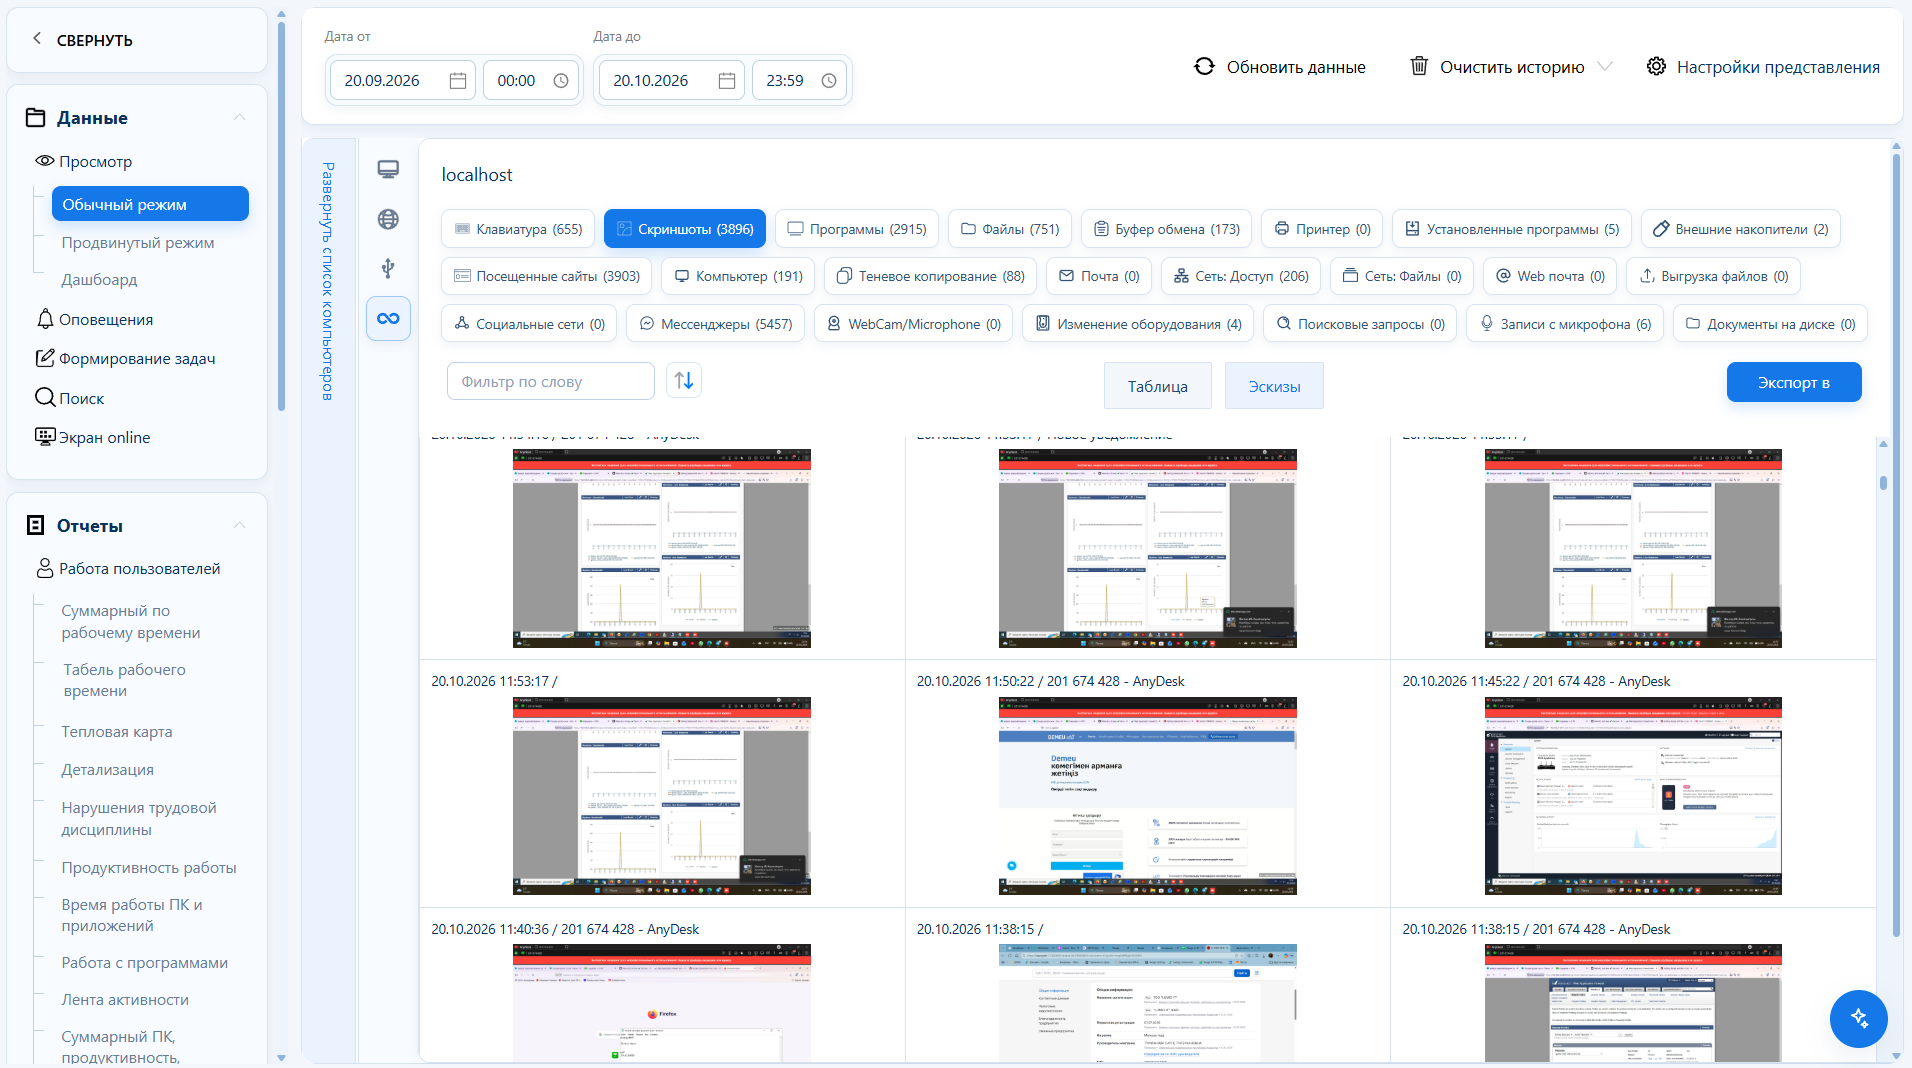Open screenshot thumbnail dated 20.10.2026 11:45:22
Screen dimensions: 1912x1068
[1633, 795]
